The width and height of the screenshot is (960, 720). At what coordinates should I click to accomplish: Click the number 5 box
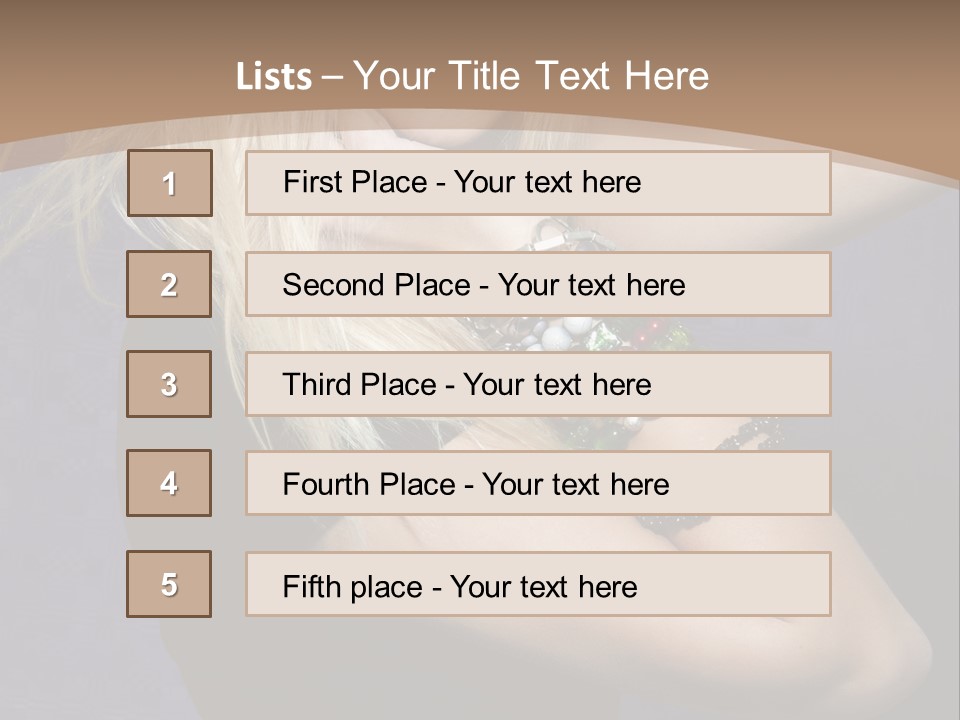pos(169,584)
